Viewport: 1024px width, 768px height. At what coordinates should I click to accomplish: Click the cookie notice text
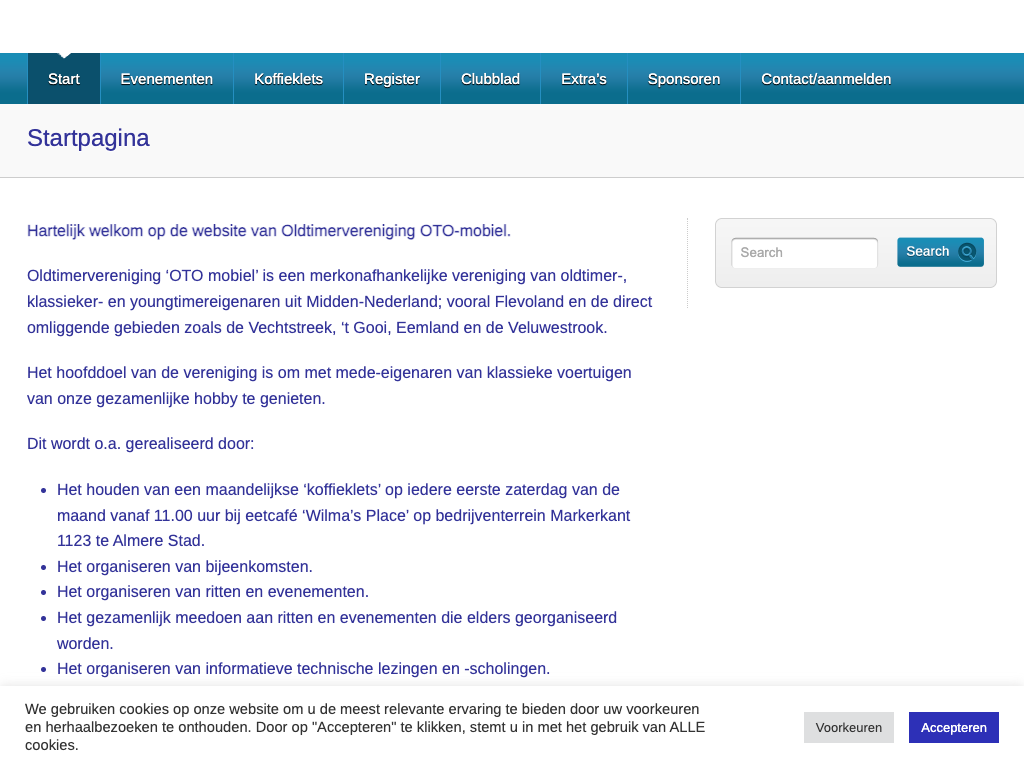365,727
